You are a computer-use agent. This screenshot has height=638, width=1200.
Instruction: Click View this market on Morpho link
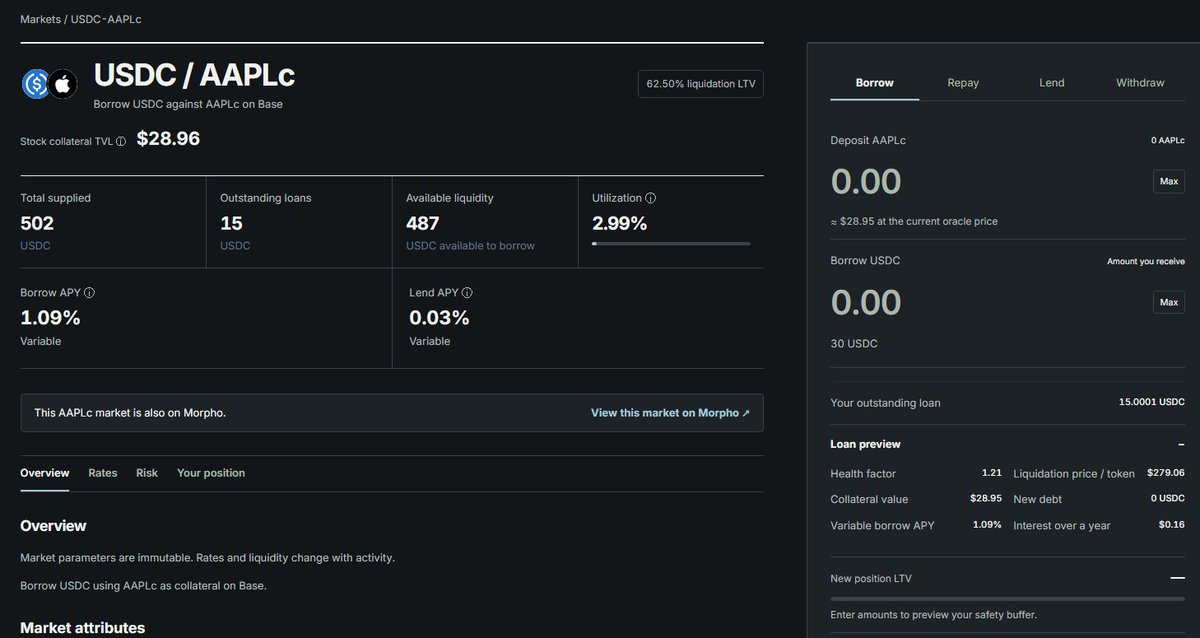(670, 413)
